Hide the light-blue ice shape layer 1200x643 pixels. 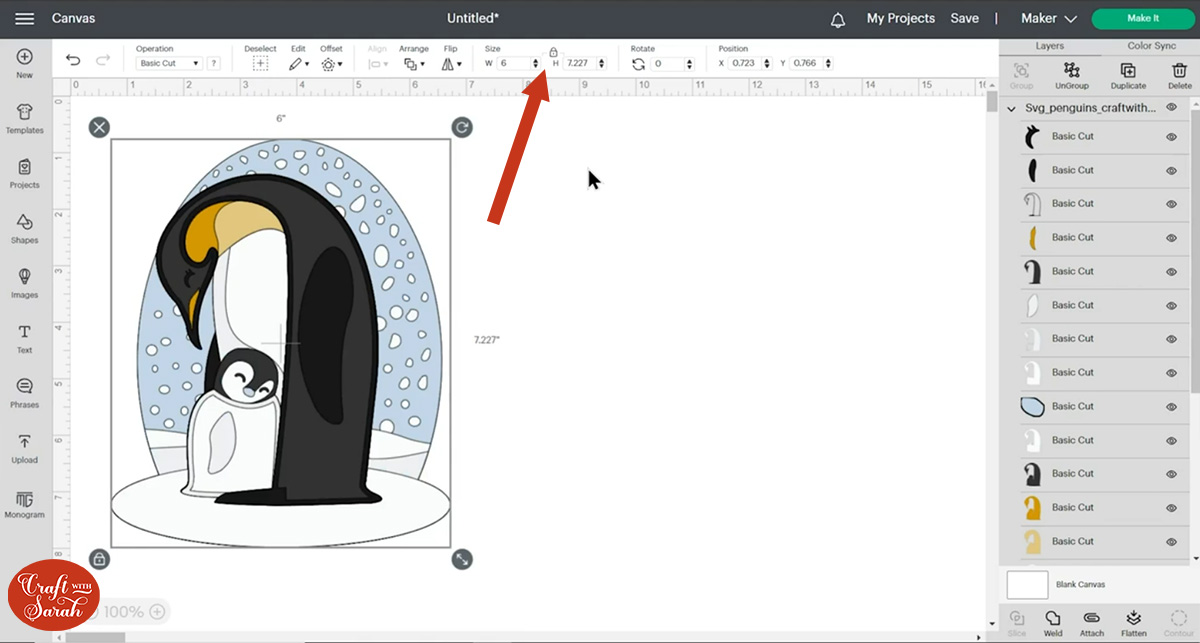coord(1171,407)
